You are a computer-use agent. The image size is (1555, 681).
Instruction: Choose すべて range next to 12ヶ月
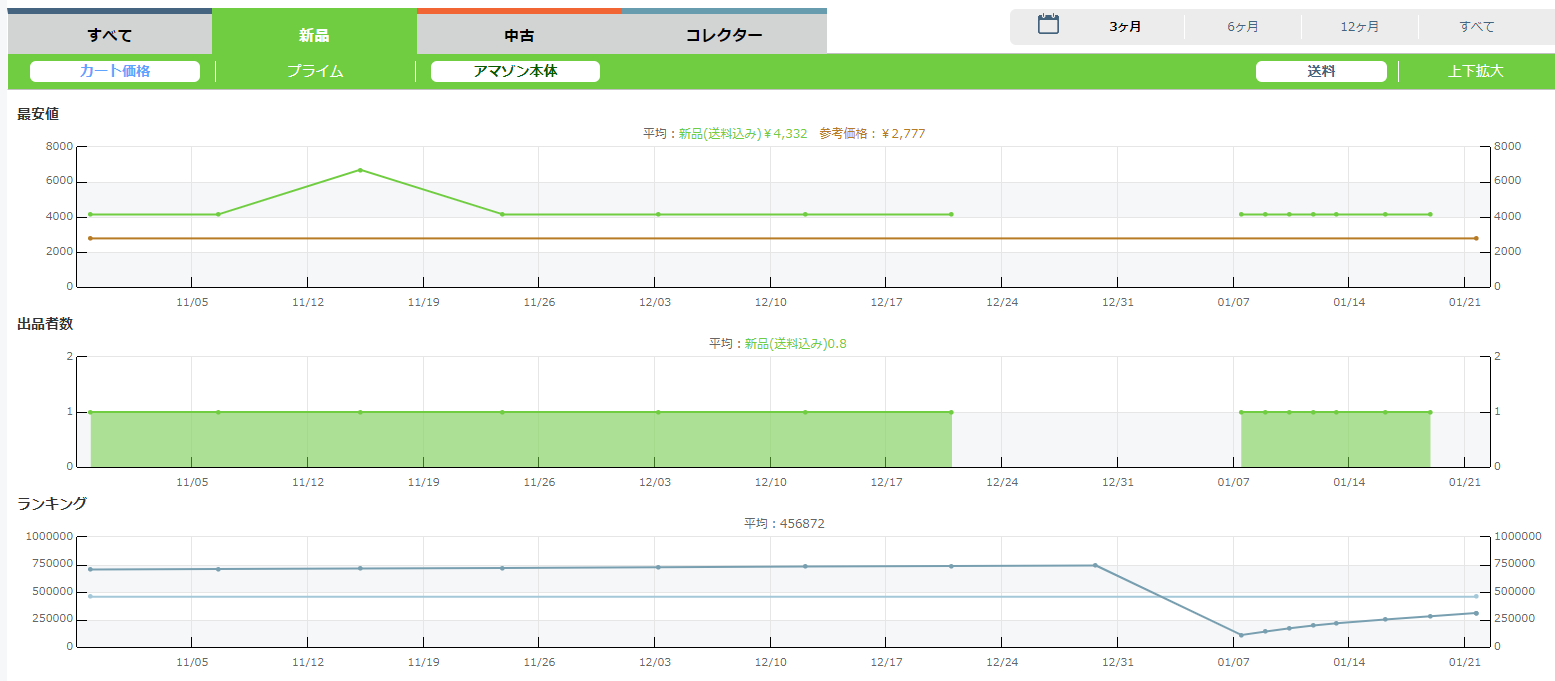(x=1477, y=27)
